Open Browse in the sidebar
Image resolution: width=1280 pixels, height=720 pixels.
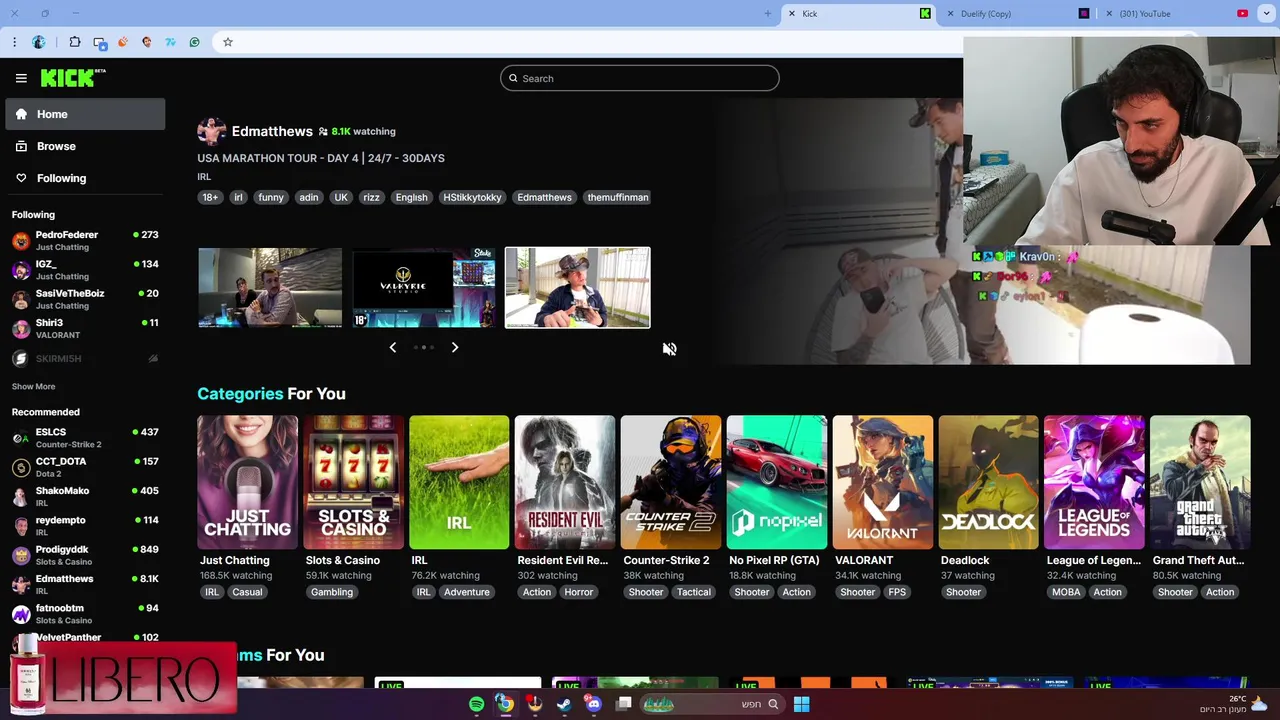tap(85, 146)
